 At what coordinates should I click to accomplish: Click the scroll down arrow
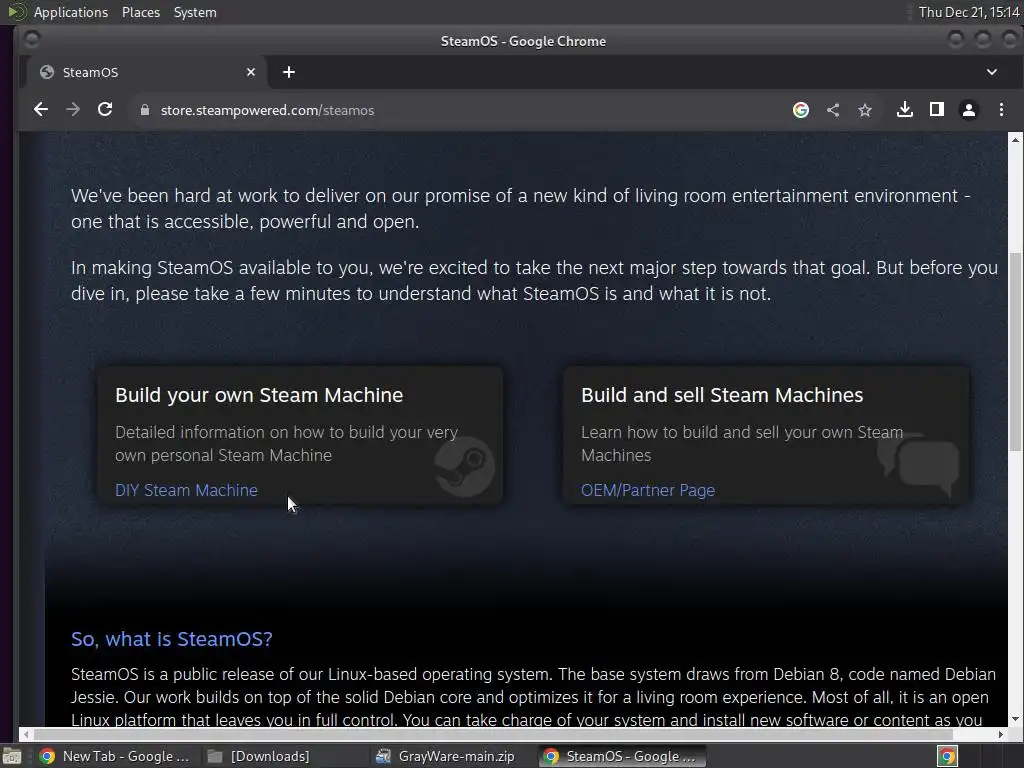point(1015,719)
